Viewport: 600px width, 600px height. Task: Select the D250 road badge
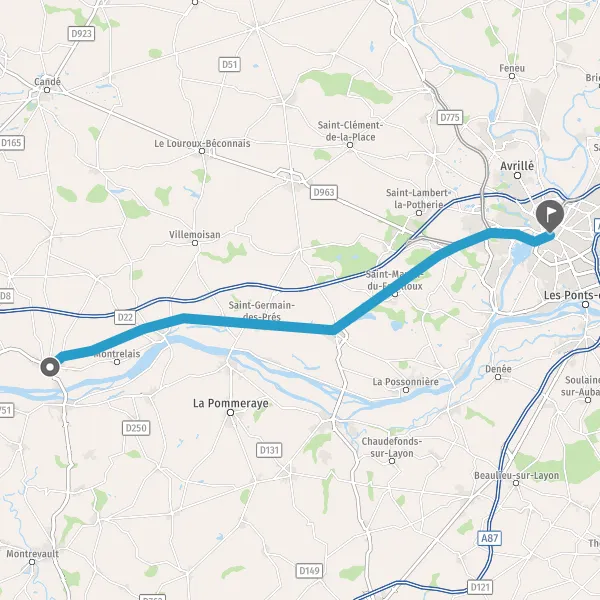[x=136, y=428]
